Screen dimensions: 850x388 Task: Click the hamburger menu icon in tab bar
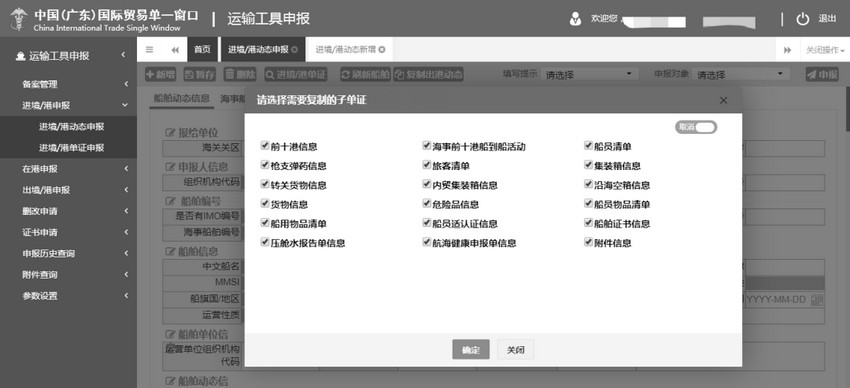tap(149, 50)
